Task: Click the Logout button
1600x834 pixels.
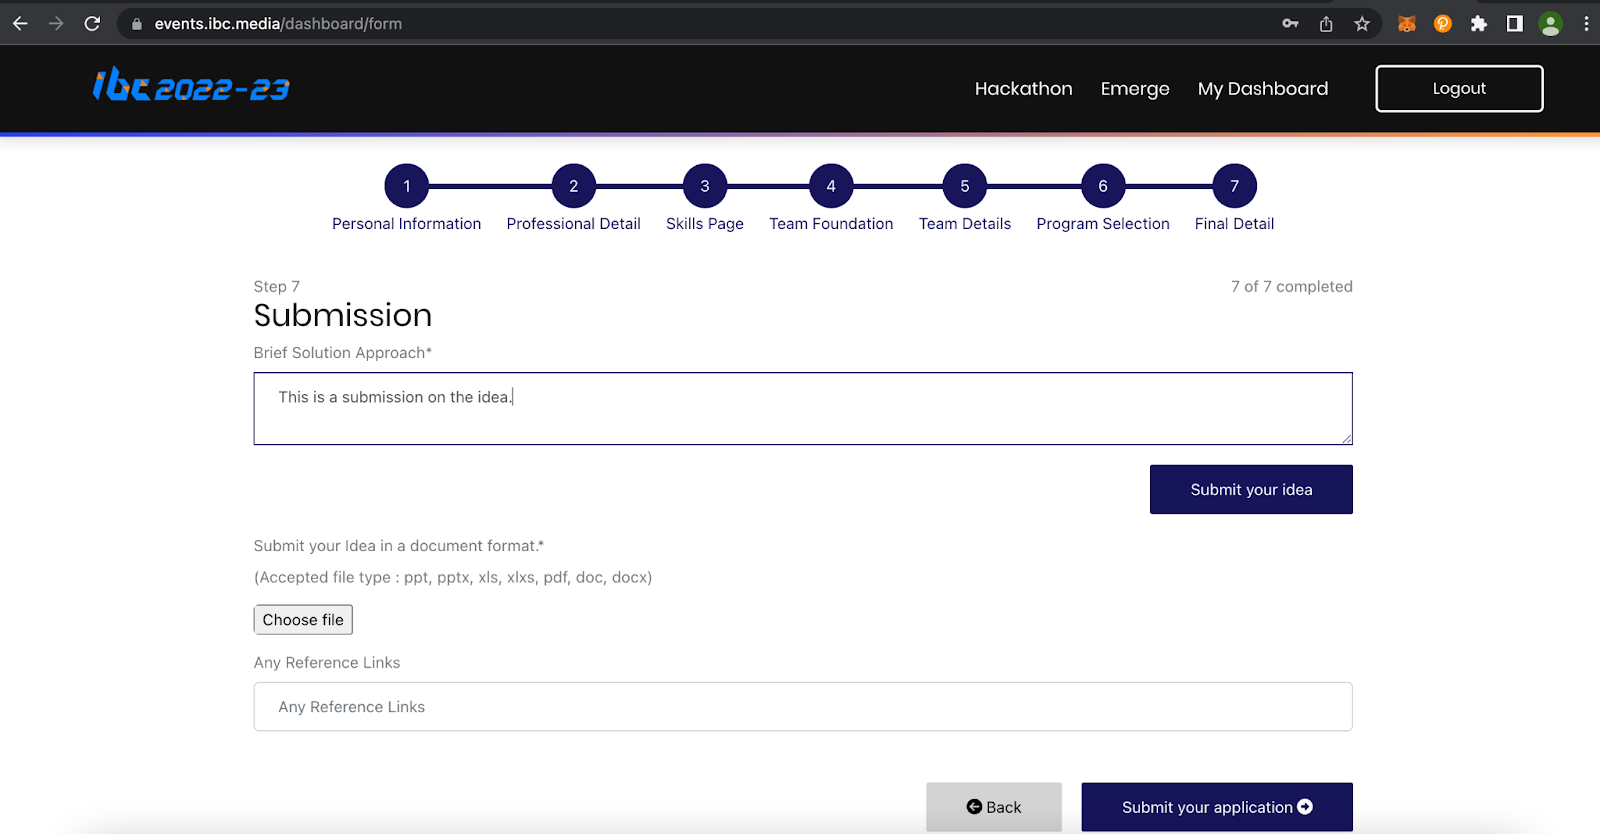Action: (1459, 89)
